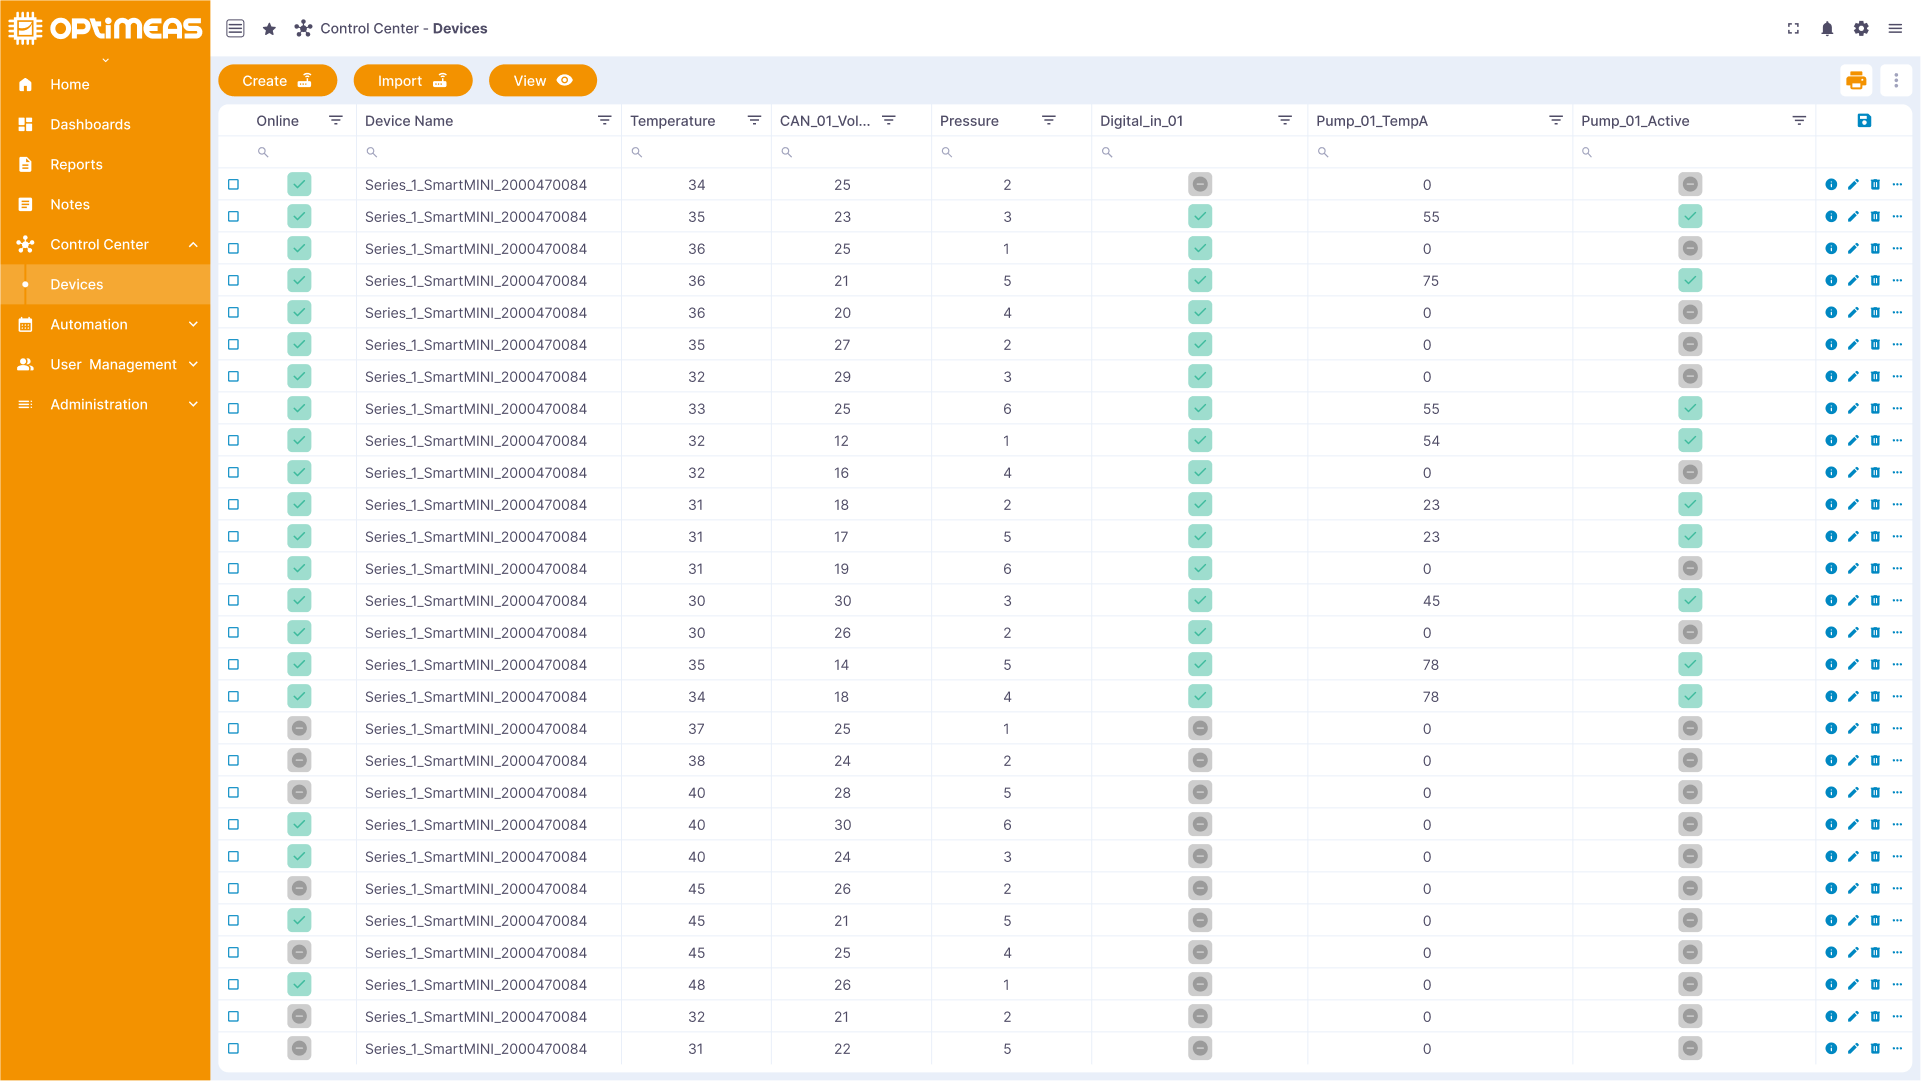Viewport: 1921px width, 1081px height.
Task: Click Temperature column search field
Action: point(697,153)
